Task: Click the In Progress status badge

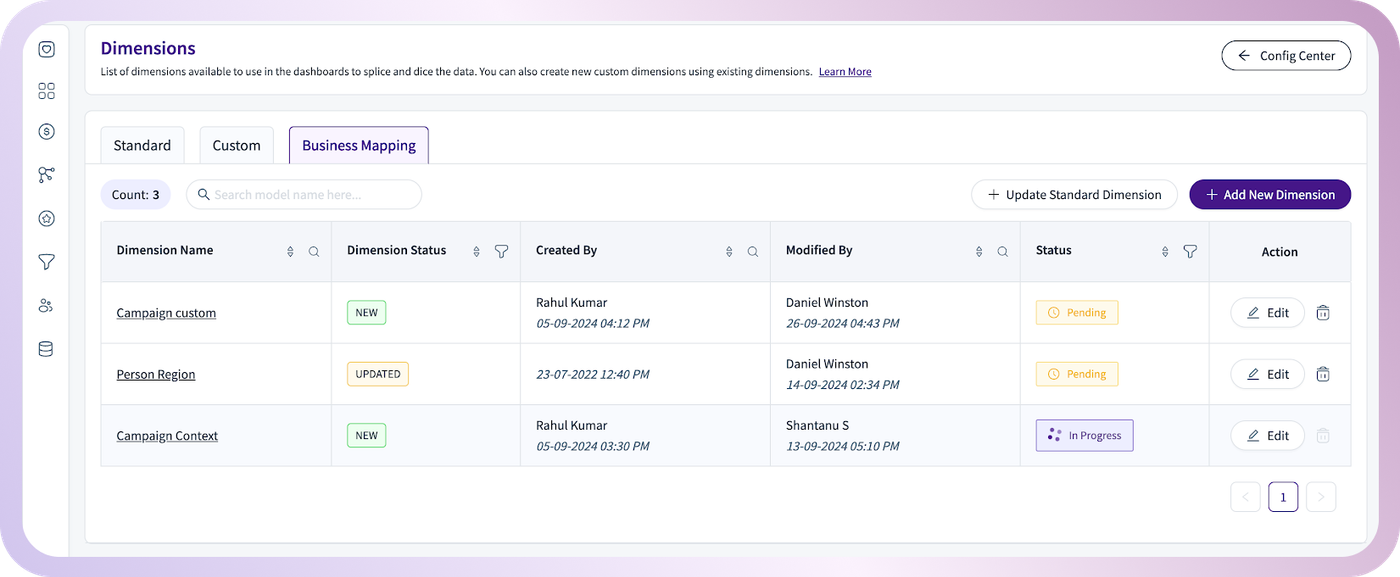Action: coord(1084,436)
